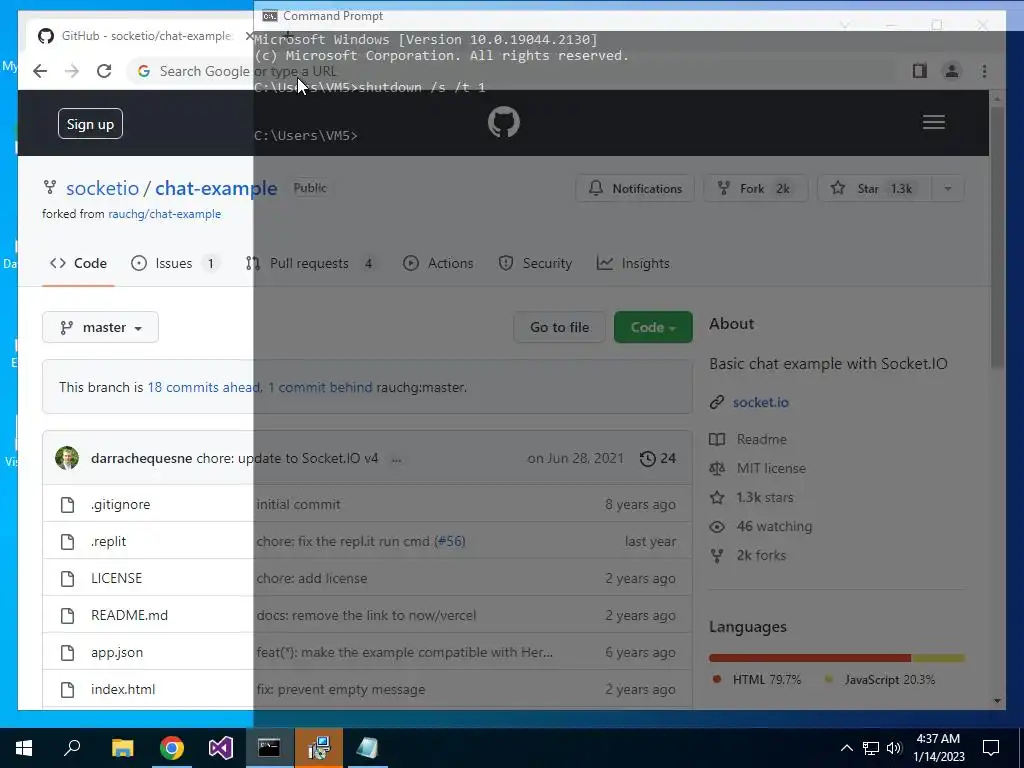Star the repository

tap(875, 189)
